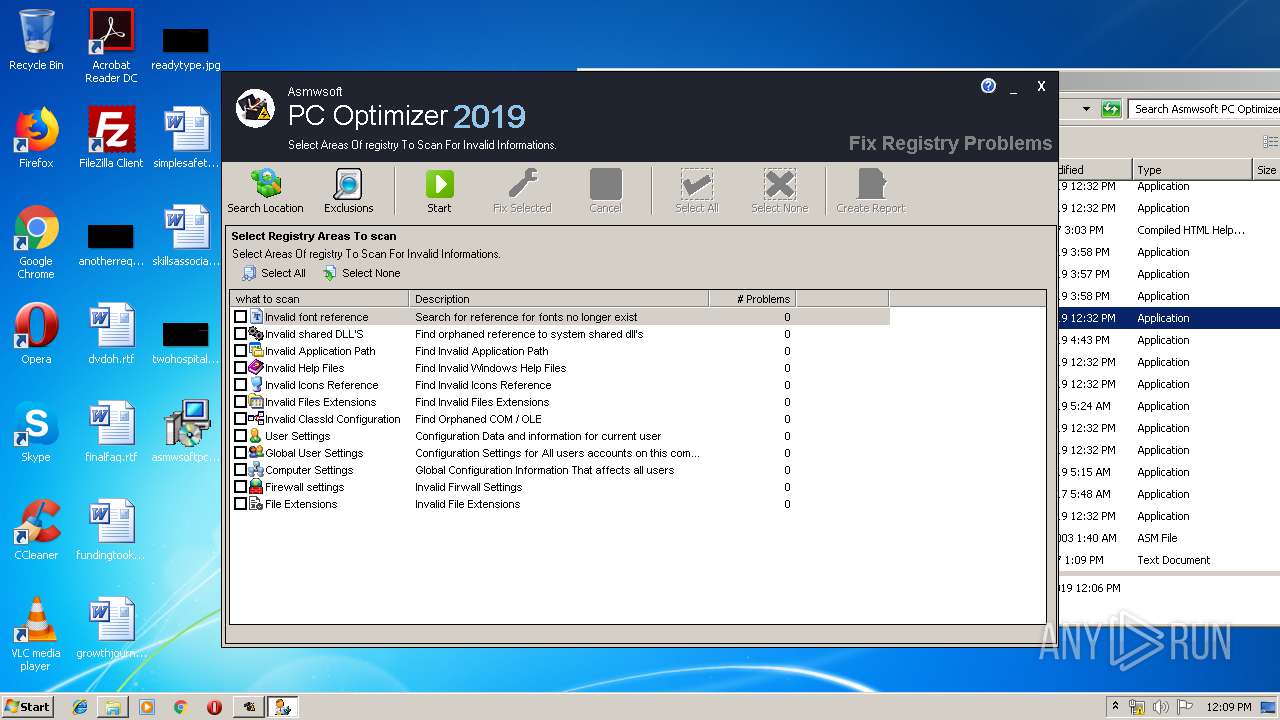Open Google Chrome desktop shortcut

pos(36,242)
